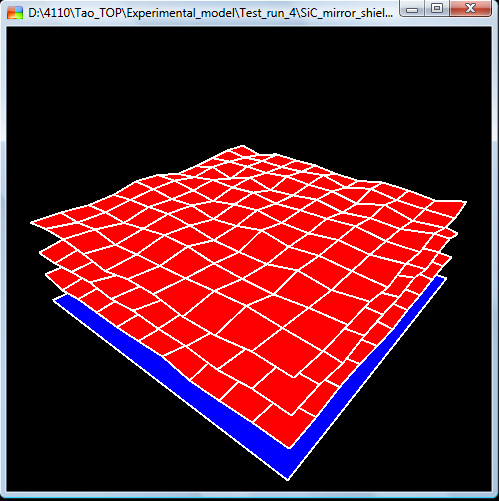Click the window title path text

210,13
